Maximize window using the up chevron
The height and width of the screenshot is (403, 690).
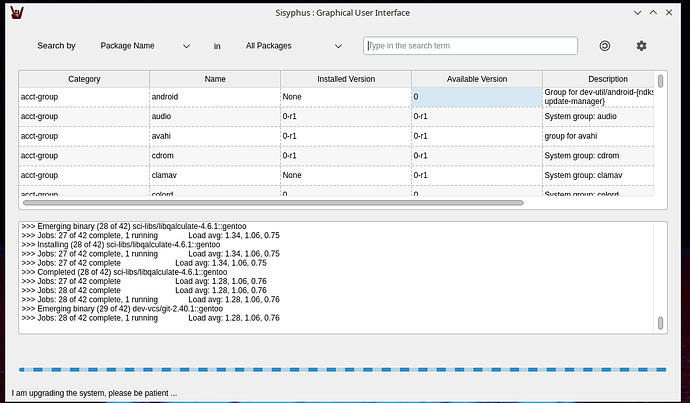(653, 13)
